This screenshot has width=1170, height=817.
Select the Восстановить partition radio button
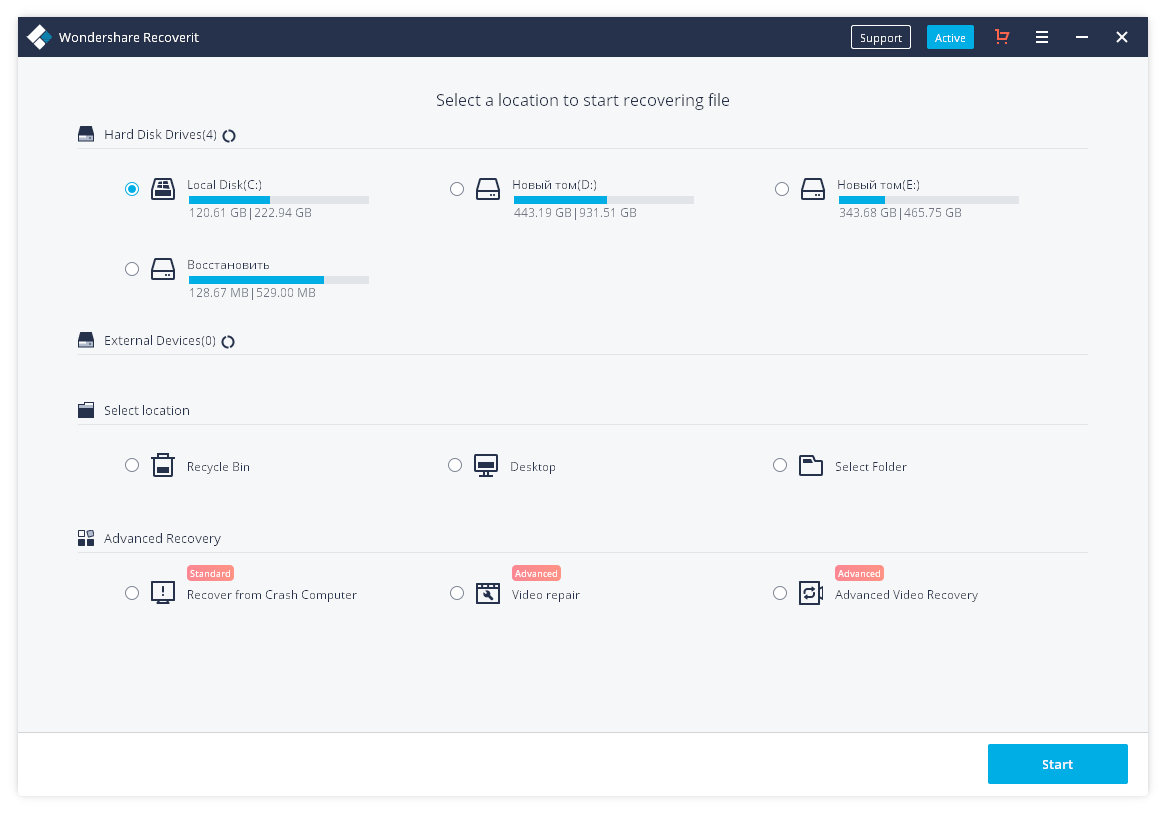[x=131, y=268]
